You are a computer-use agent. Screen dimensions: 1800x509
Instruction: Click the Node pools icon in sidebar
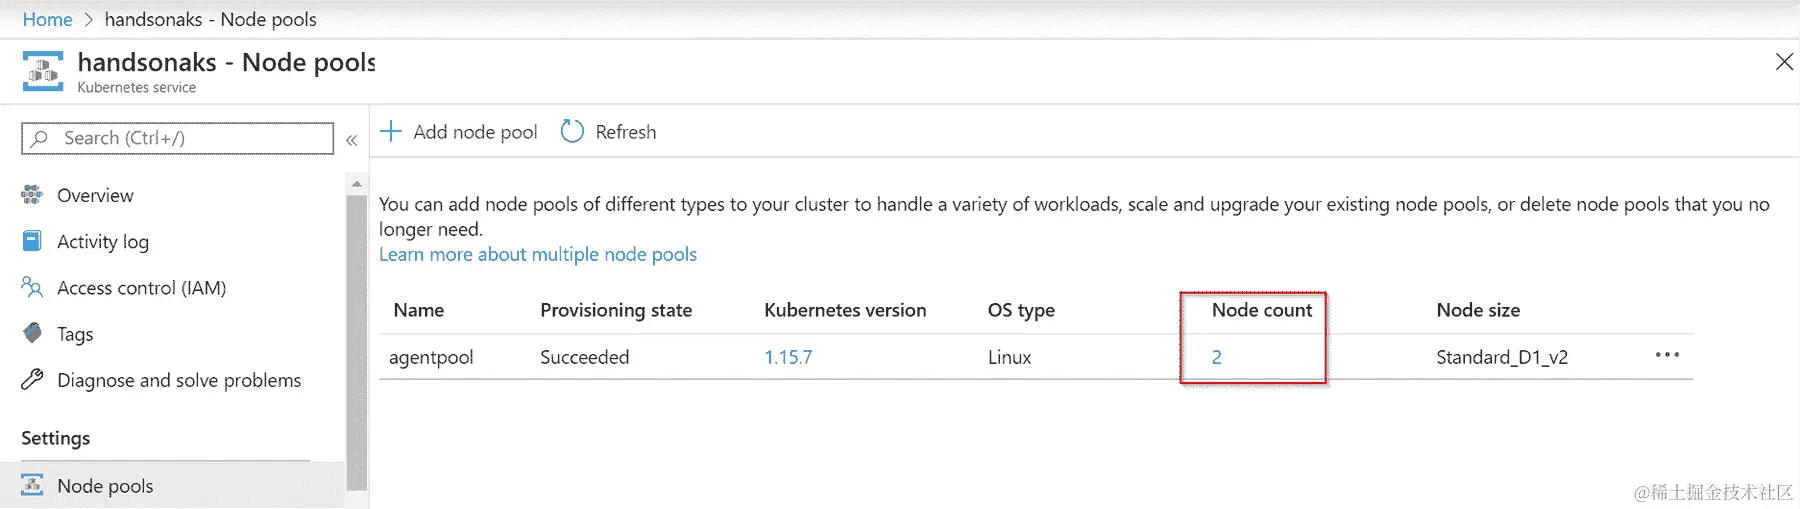pos(32,485)
